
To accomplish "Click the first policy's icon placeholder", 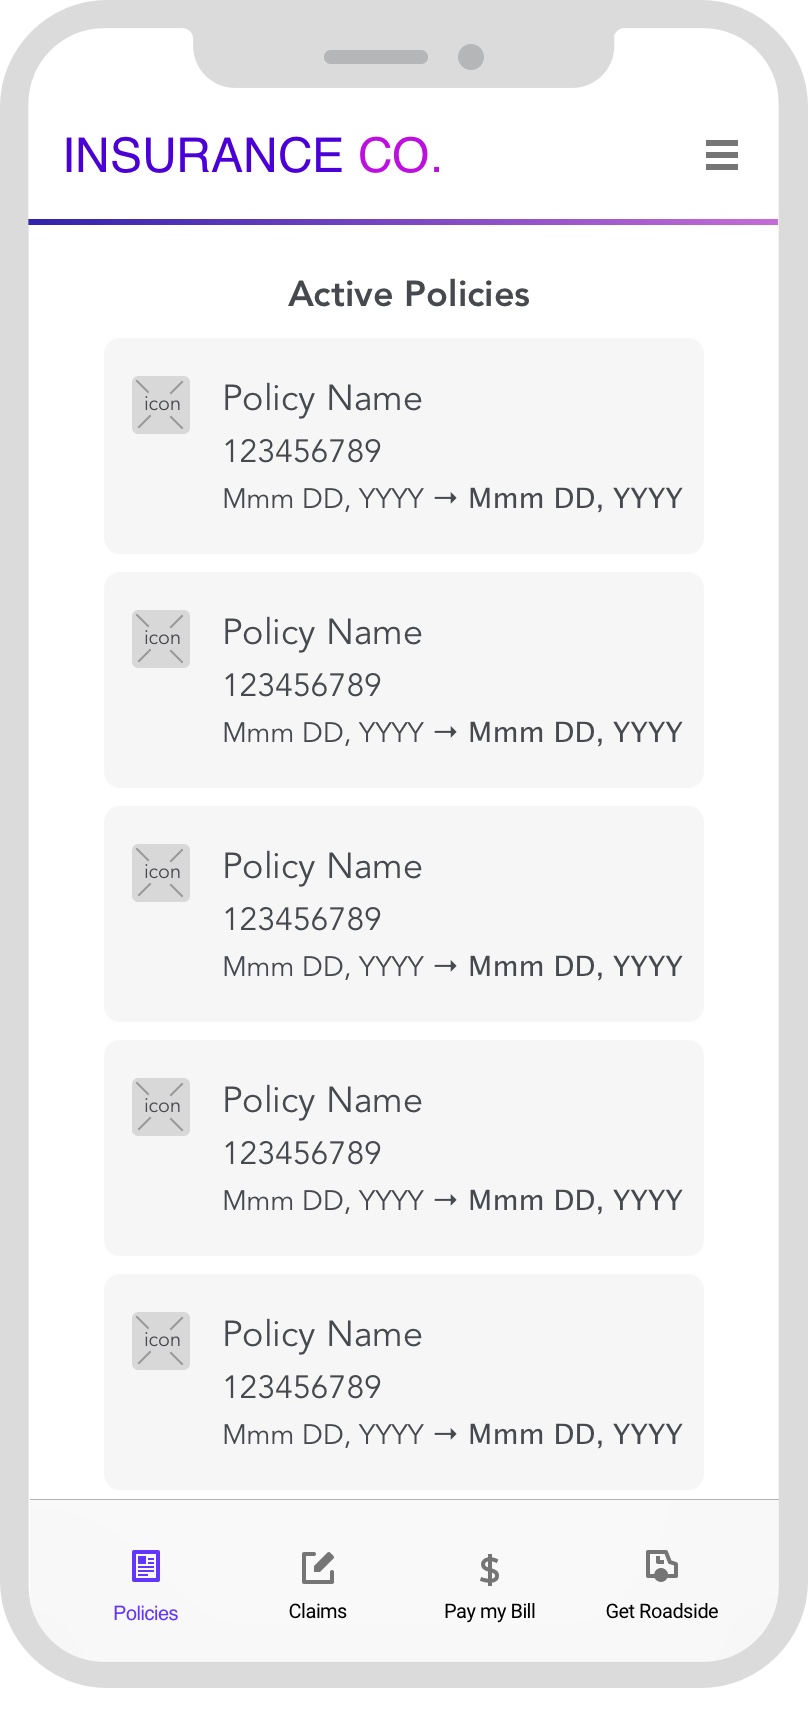I will [161, 404].
